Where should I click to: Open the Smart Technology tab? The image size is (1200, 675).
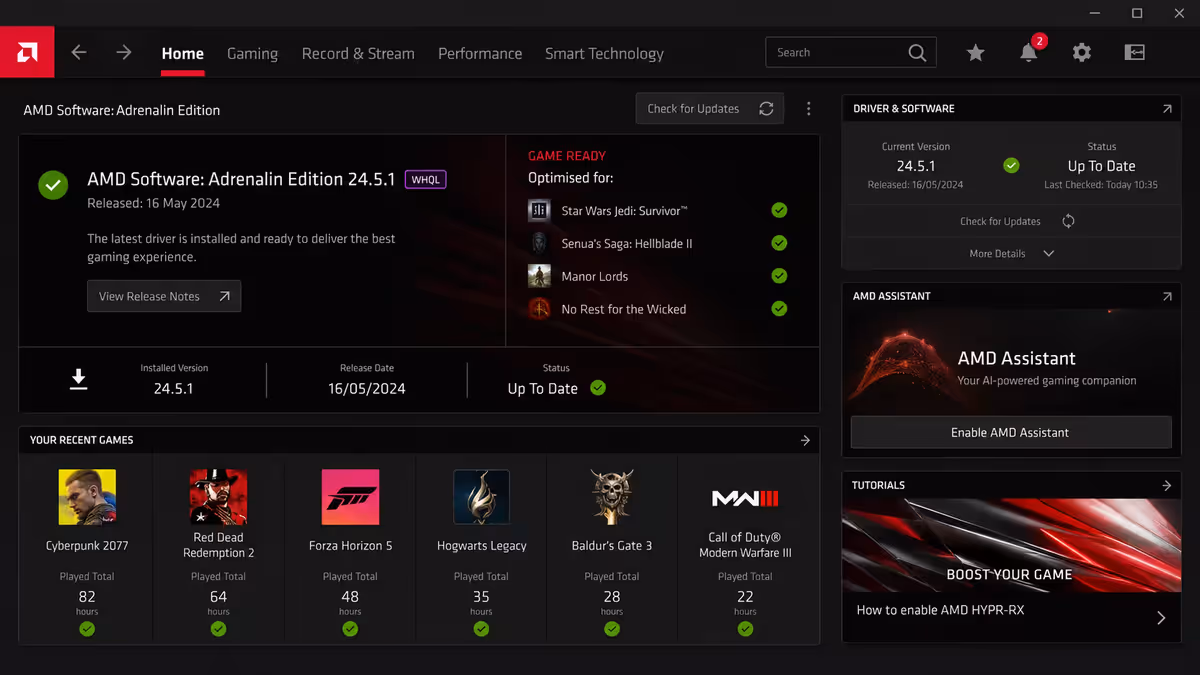click(x=604, y=54)
